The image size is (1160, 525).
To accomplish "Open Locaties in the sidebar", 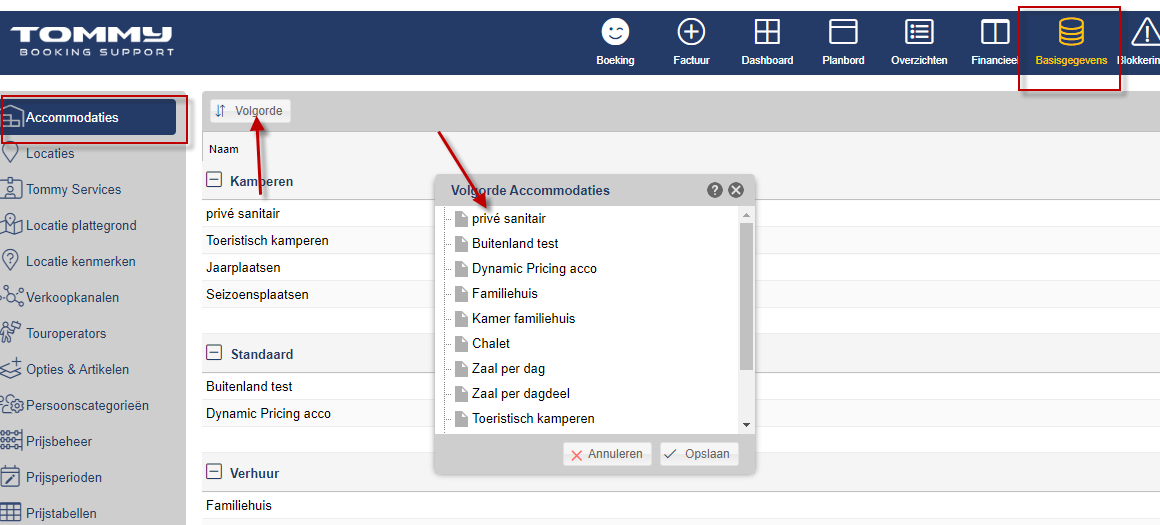I will coord(50,154).
